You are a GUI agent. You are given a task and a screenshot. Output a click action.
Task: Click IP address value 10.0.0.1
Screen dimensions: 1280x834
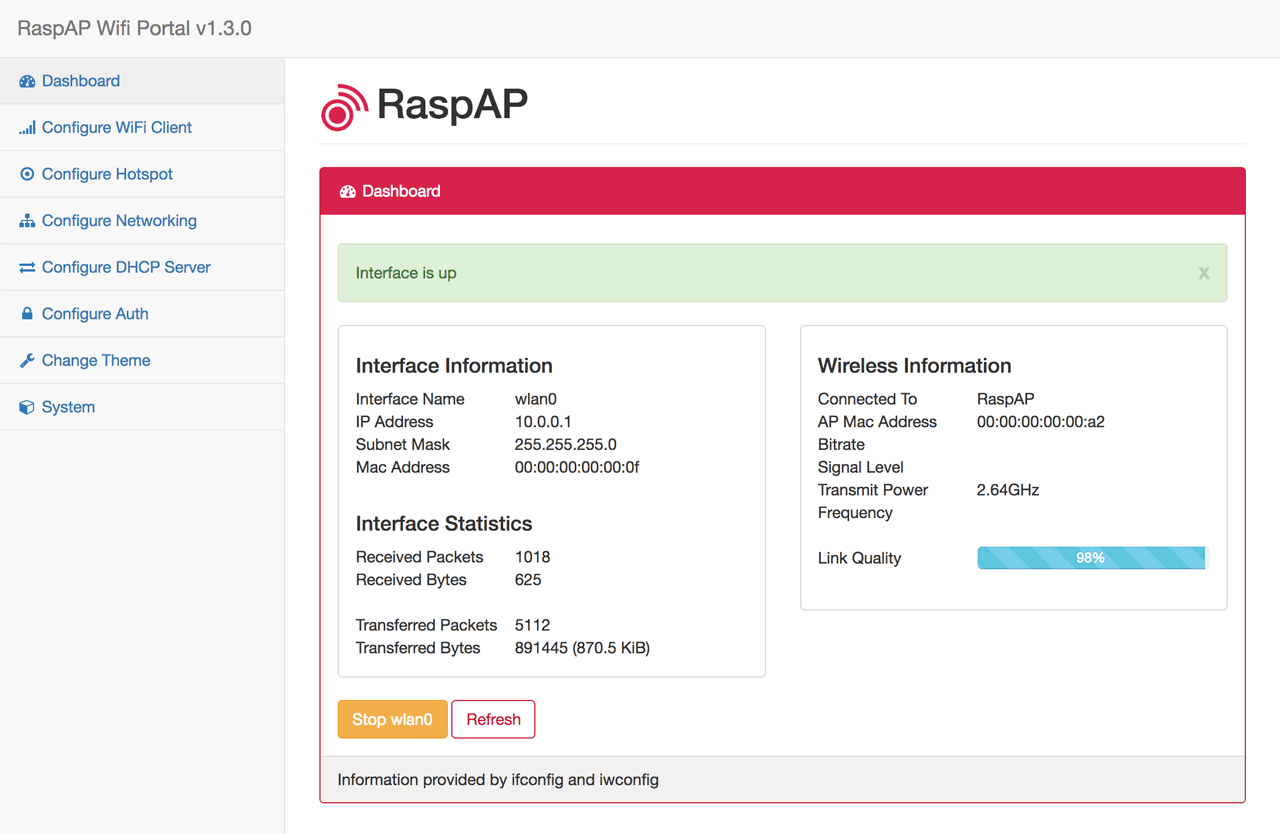[543, 422]
